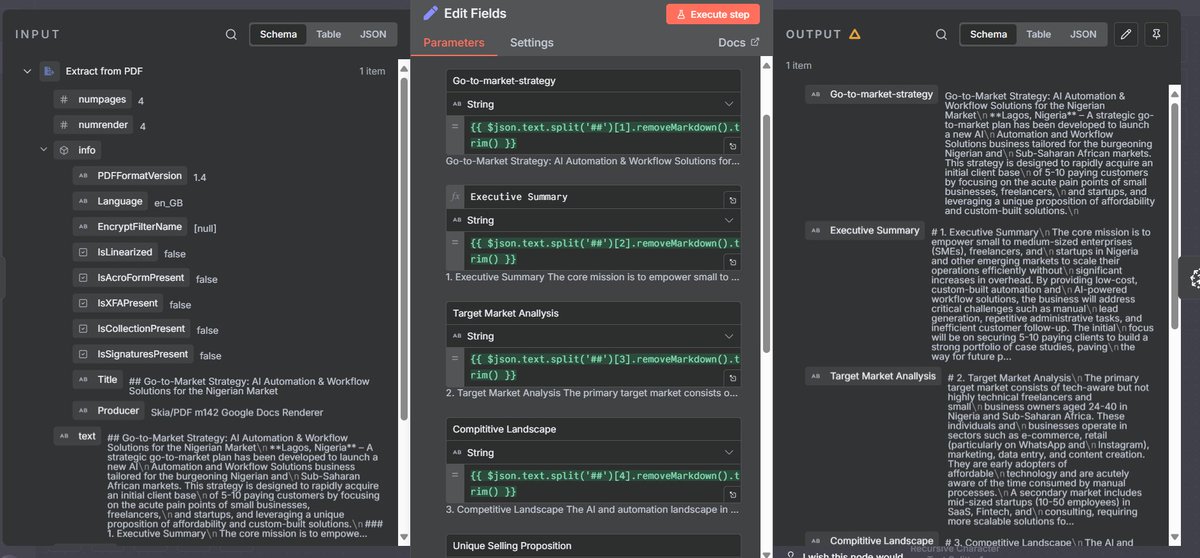Image resolution: width=1200 pixels, height=558 pixels.
Task: Click the pencil icon beside Edit Fields title
Action: [x=431, y=13]
